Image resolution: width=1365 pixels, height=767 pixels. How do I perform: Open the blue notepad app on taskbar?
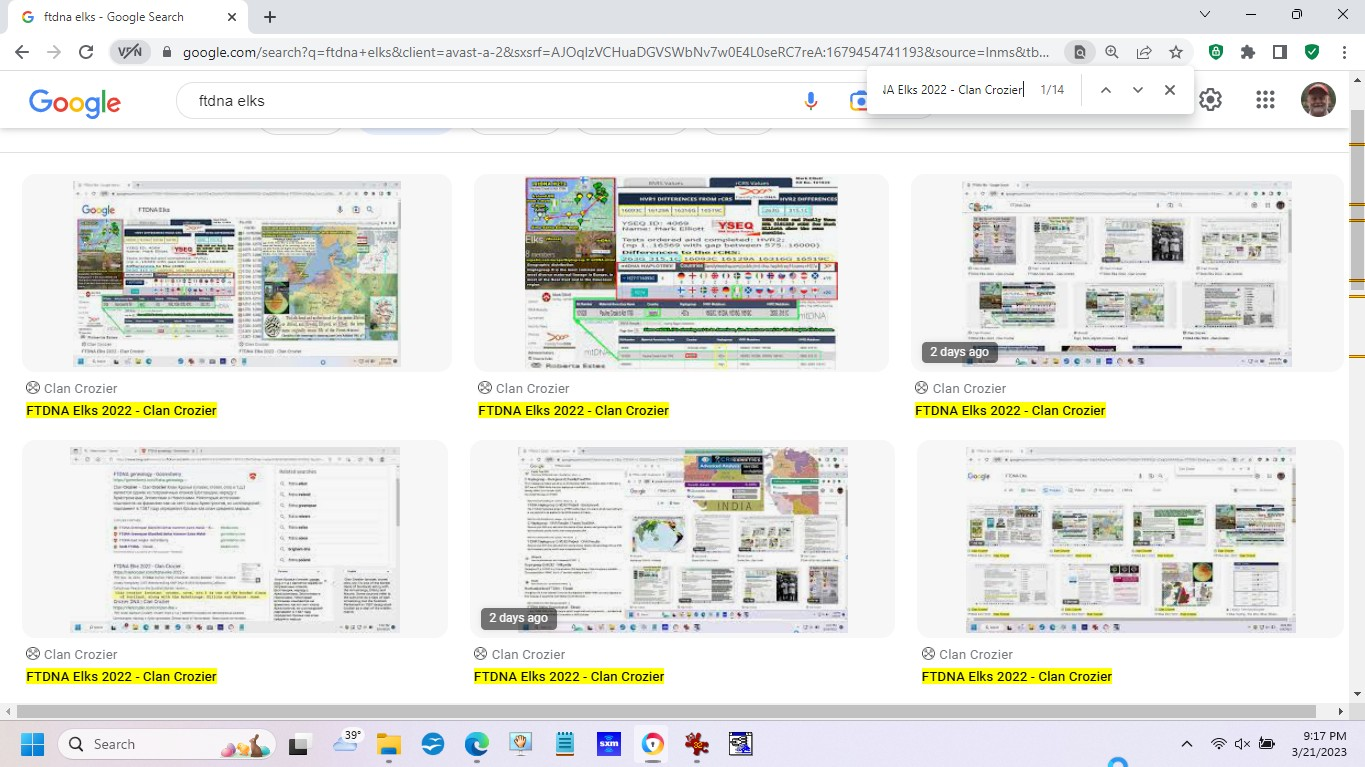tap(565, 744)
